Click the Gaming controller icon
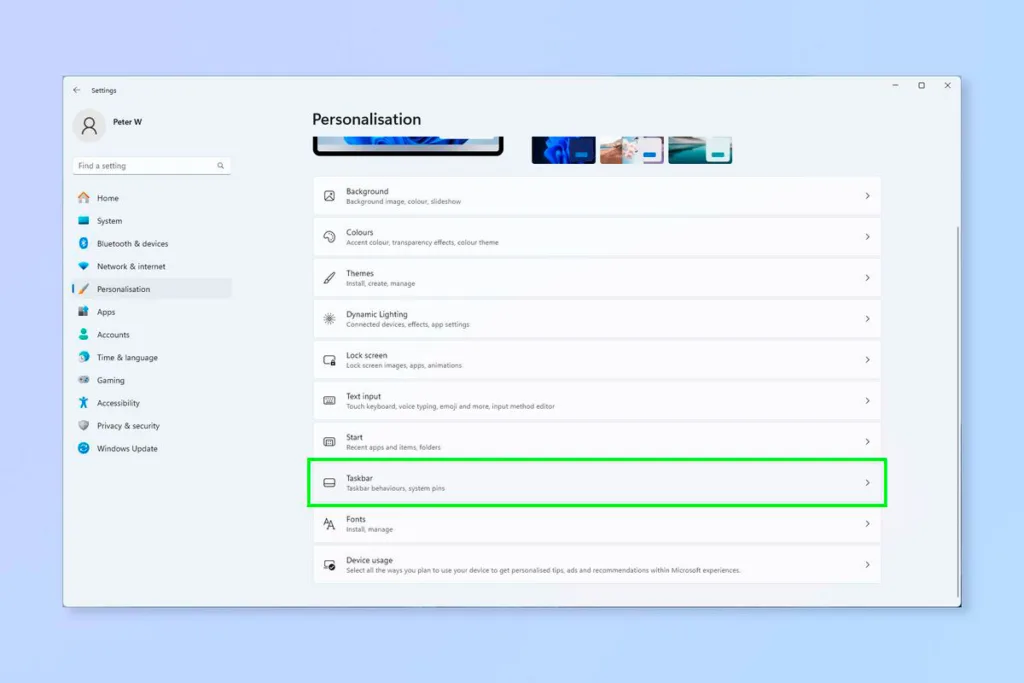 coord(84,379)
